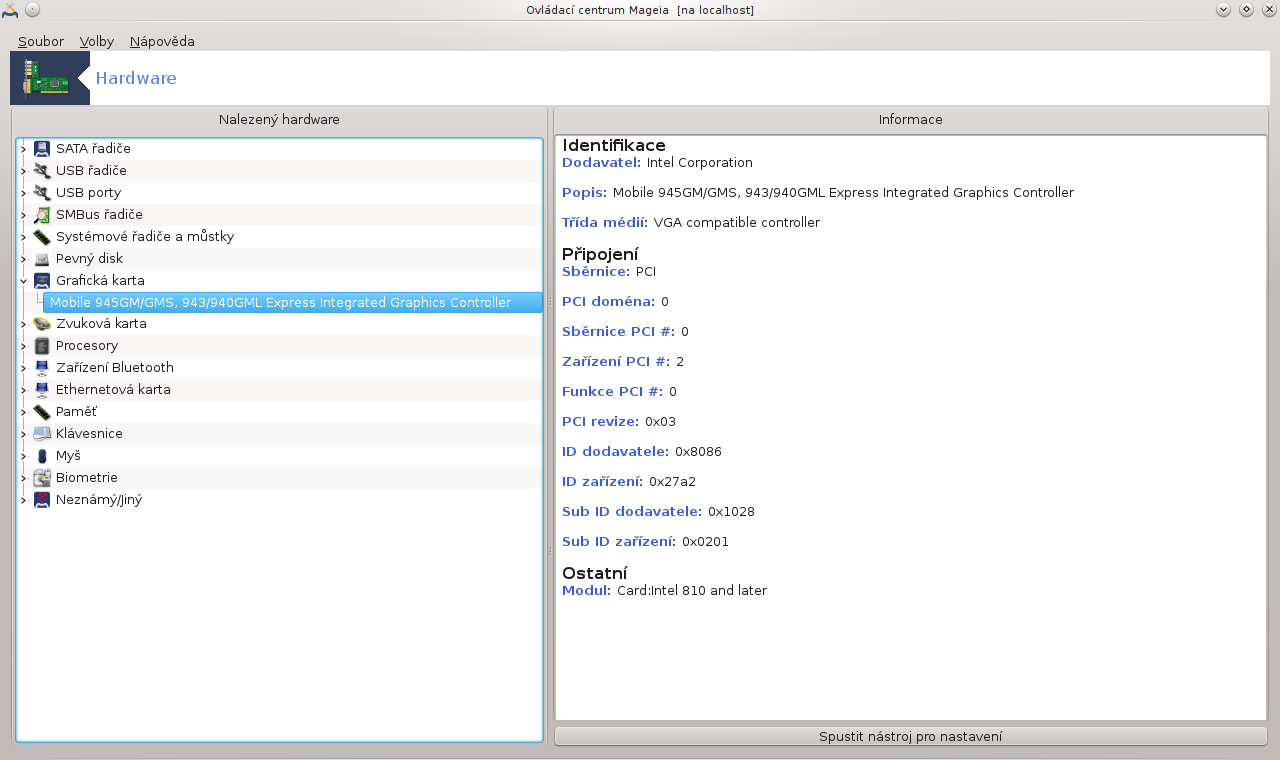The width and height of the screenshot is (1280, 760).
Task: Select the Zvuková karta tree label
Action: click(x=101, y=324)
